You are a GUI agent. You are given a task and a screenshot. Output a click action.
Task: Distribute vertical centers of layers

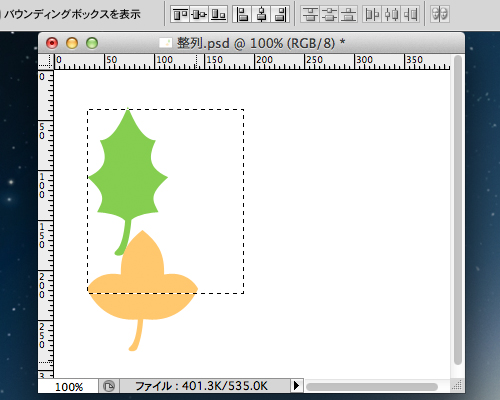point(329,14)
